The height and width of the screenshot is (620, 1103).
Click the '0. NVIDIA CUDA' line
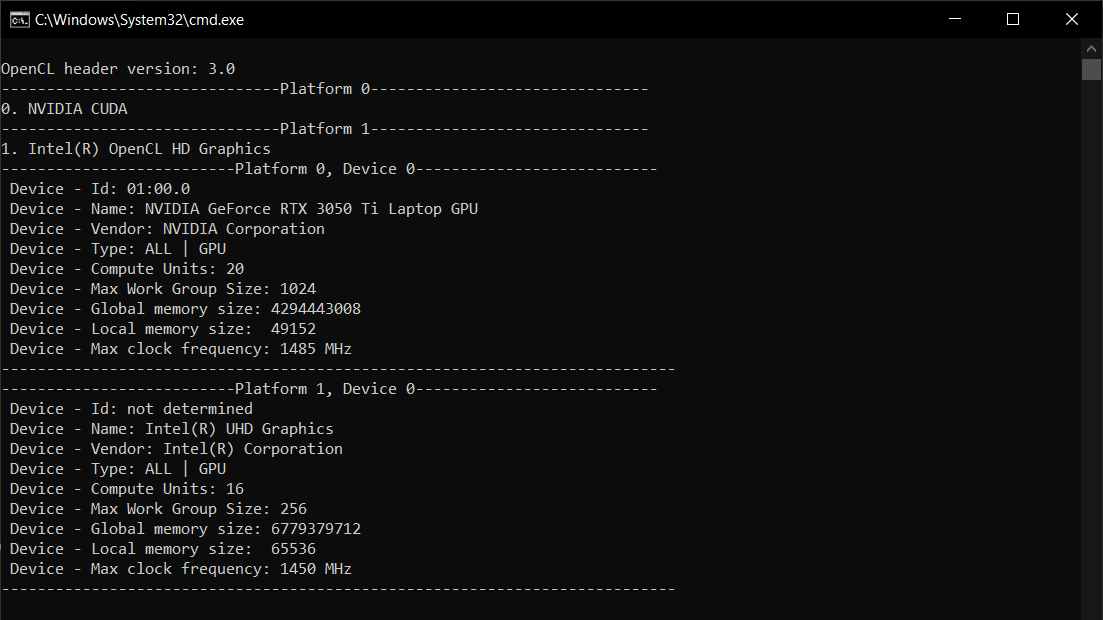(x=64, y=109)
